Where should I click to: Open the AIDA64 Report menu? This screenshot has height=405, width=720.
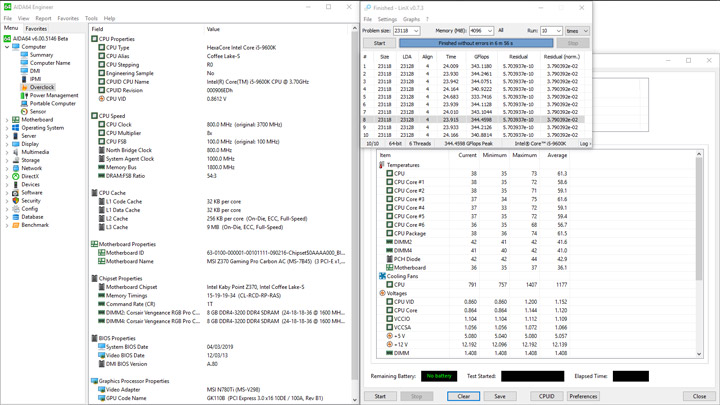coord(43,18)
